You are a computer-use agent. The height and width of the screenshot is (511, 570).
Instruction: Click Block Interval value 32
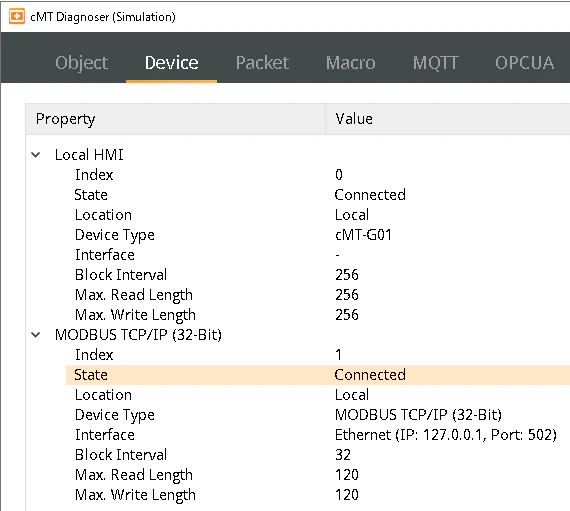(343, 455)
